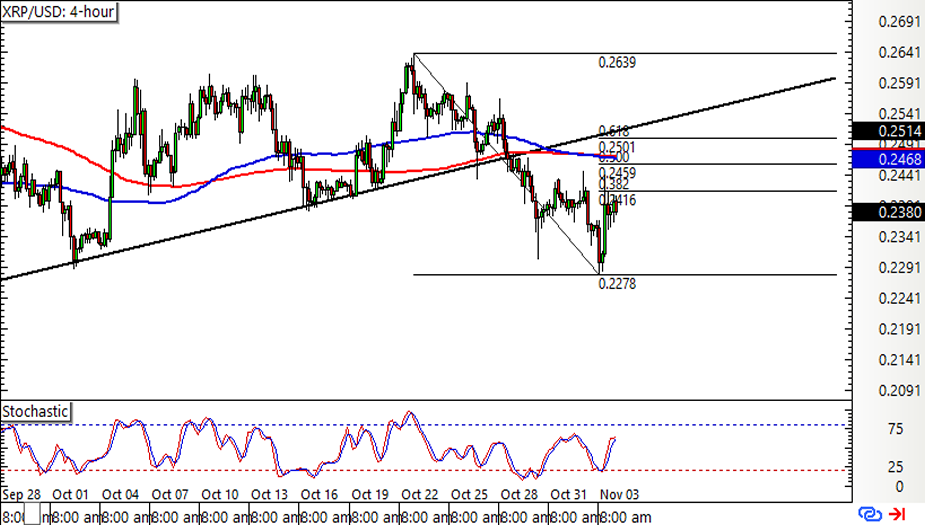
Task: Click the Sep 28 date label
Action: (x=21, y=494)
